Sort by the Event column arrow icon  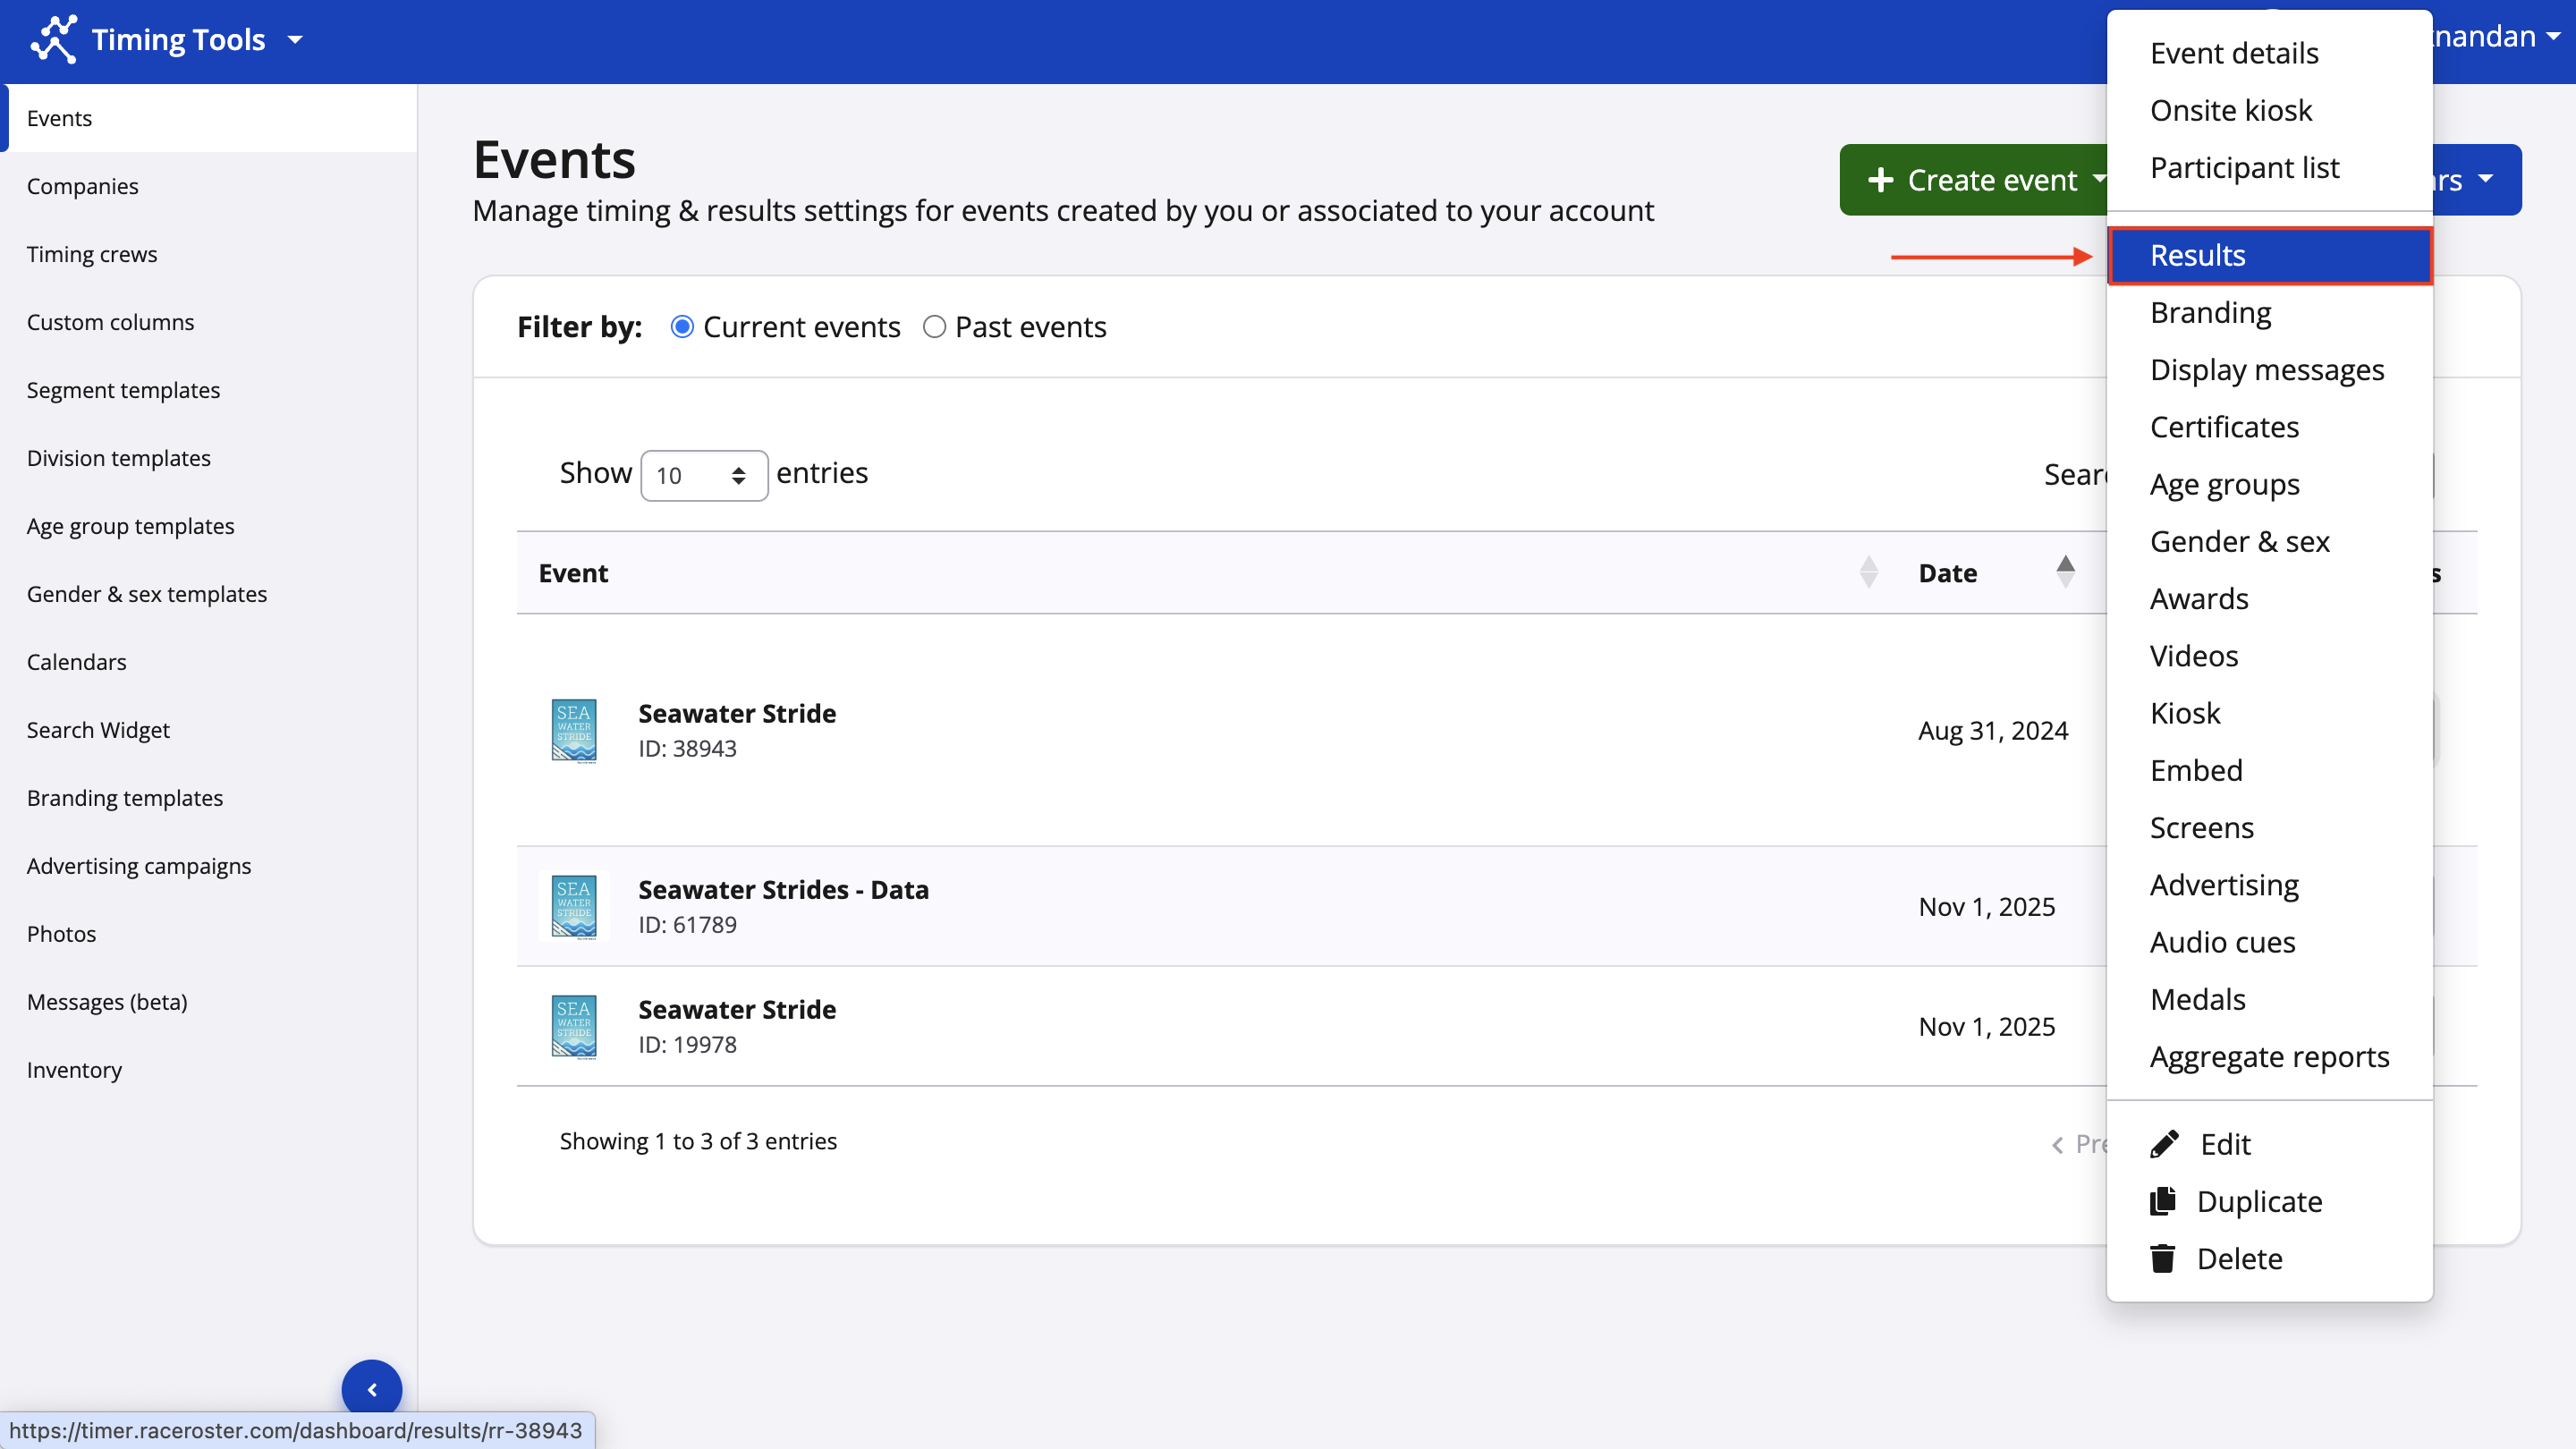[1868, 572]
